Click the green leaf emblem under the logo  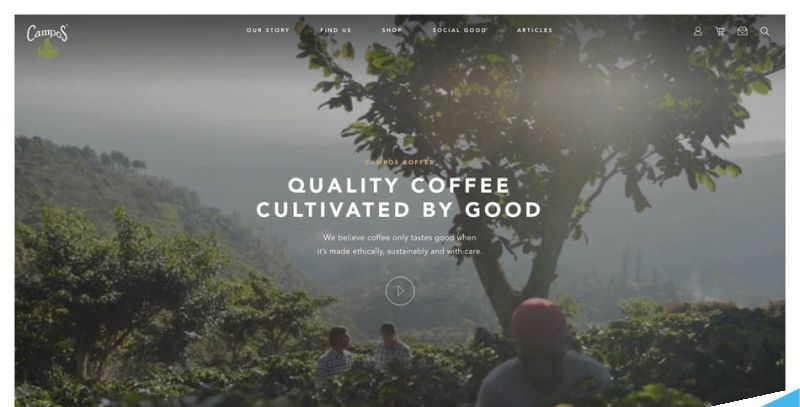pos(48,49)
